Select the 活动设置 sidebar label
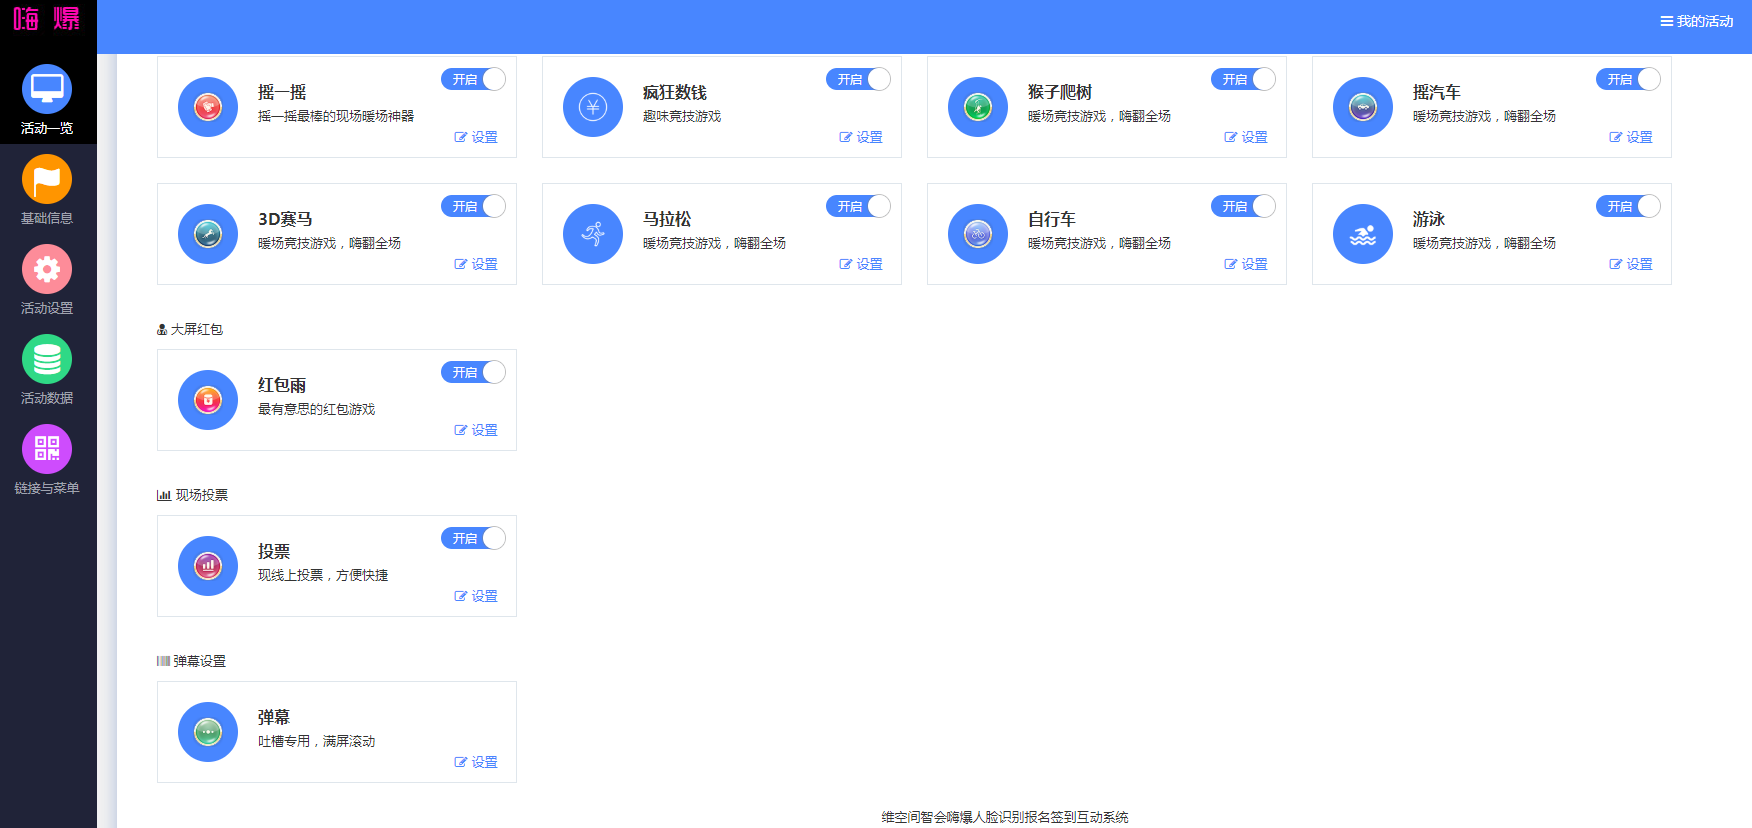 [x=47, y=308]
